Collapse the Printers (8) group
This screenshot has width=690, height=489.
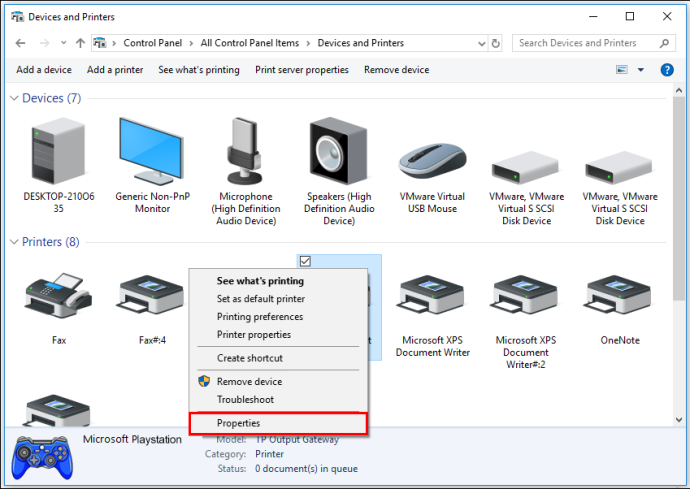coord(14,242)
